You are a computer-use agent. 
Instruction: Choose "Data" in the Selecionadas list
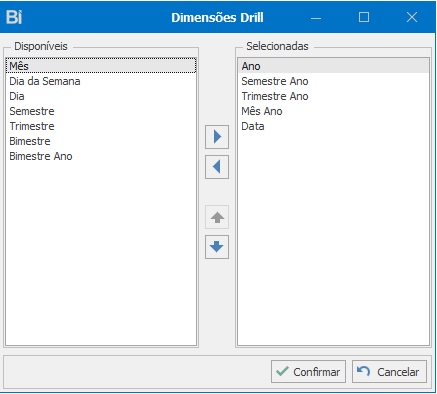point(333,126)
